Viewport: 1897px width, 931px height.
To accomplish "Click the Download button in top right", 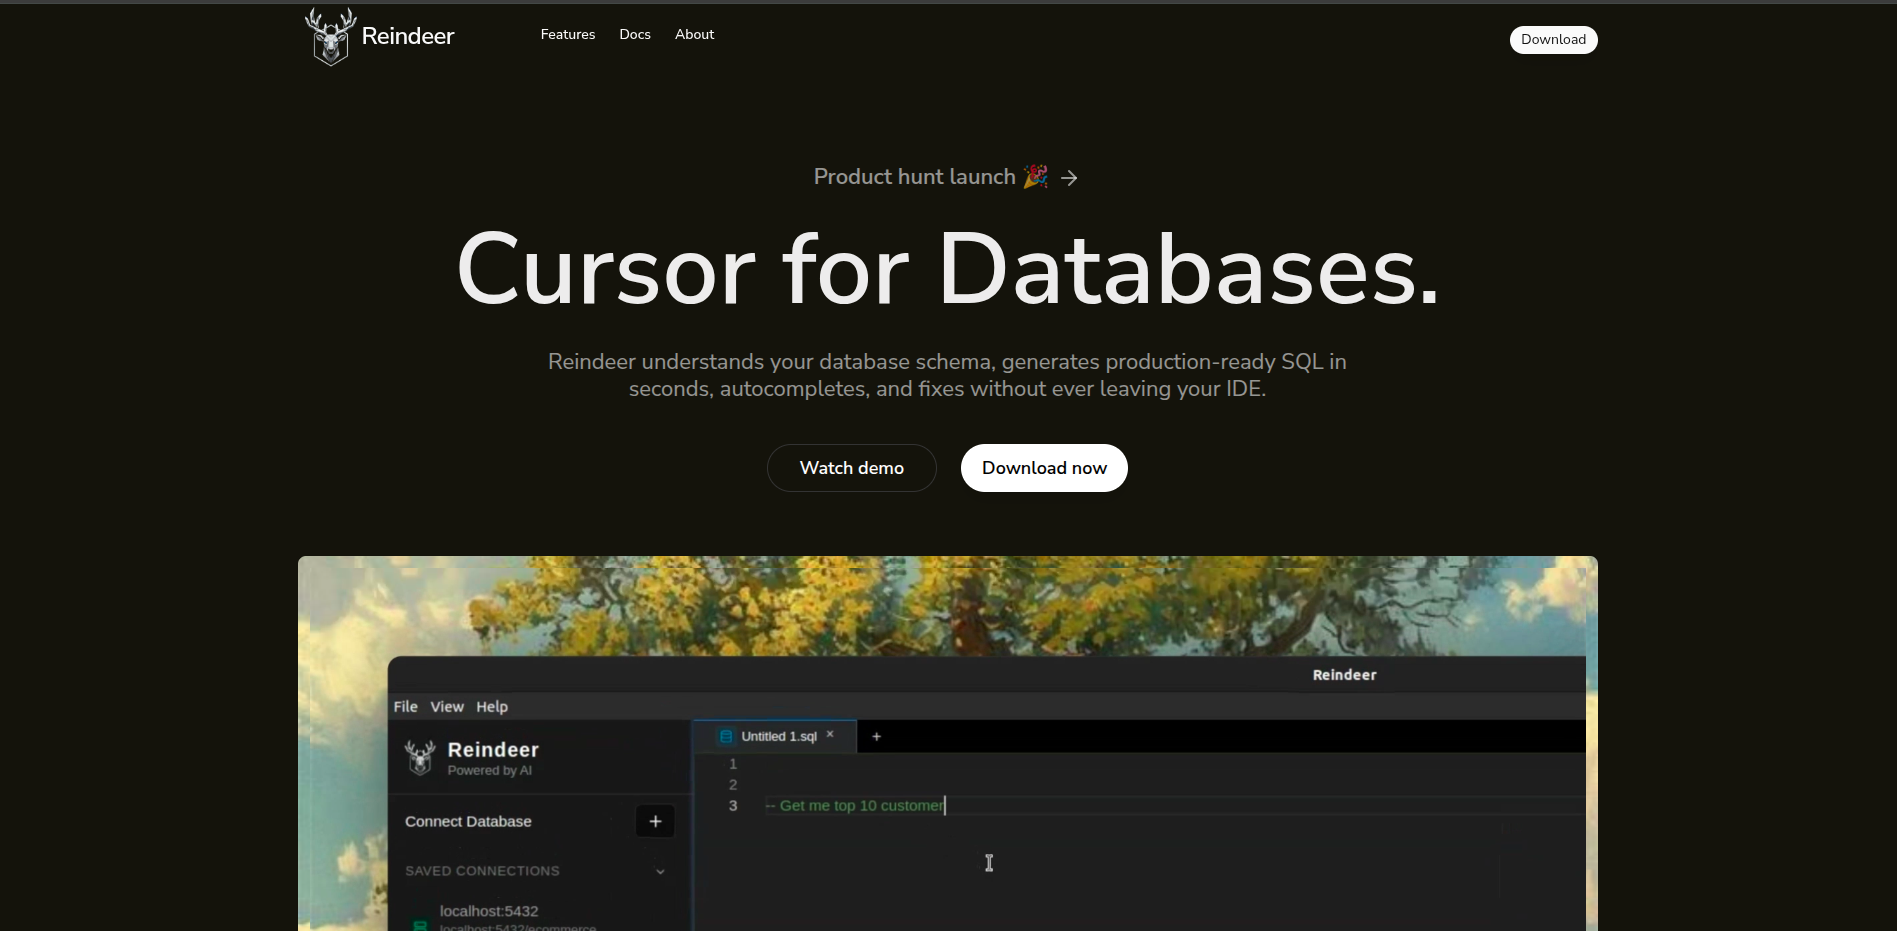I will 1553,40.
